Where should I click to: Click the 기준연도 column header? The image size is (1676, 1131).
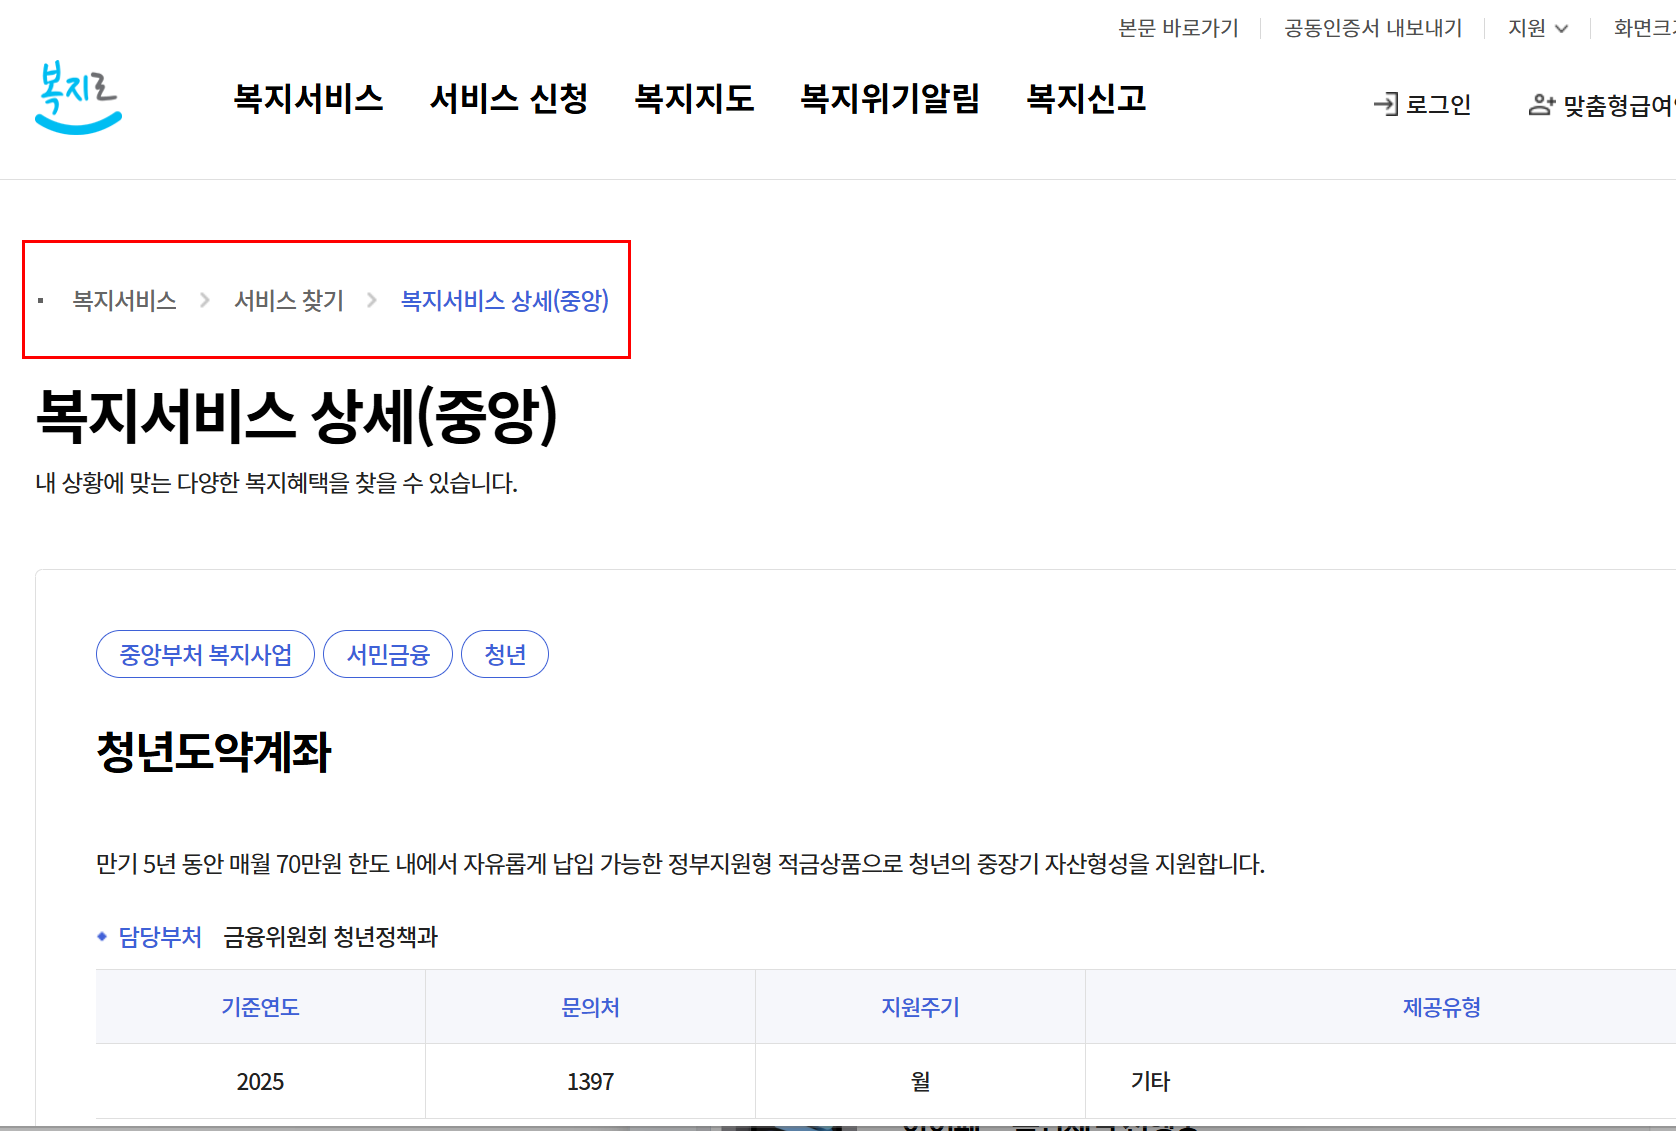261,1007
